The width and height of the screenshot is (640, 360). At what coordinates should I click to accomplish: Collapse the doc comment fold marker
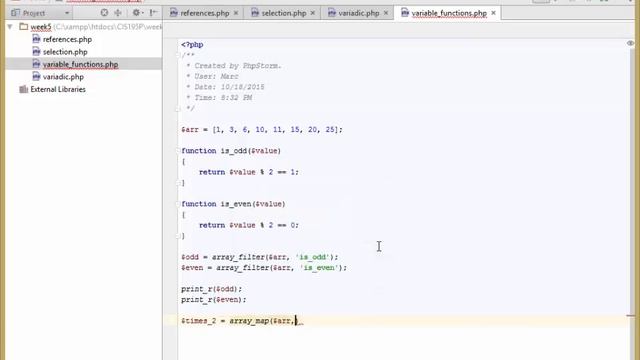(178, 55)
